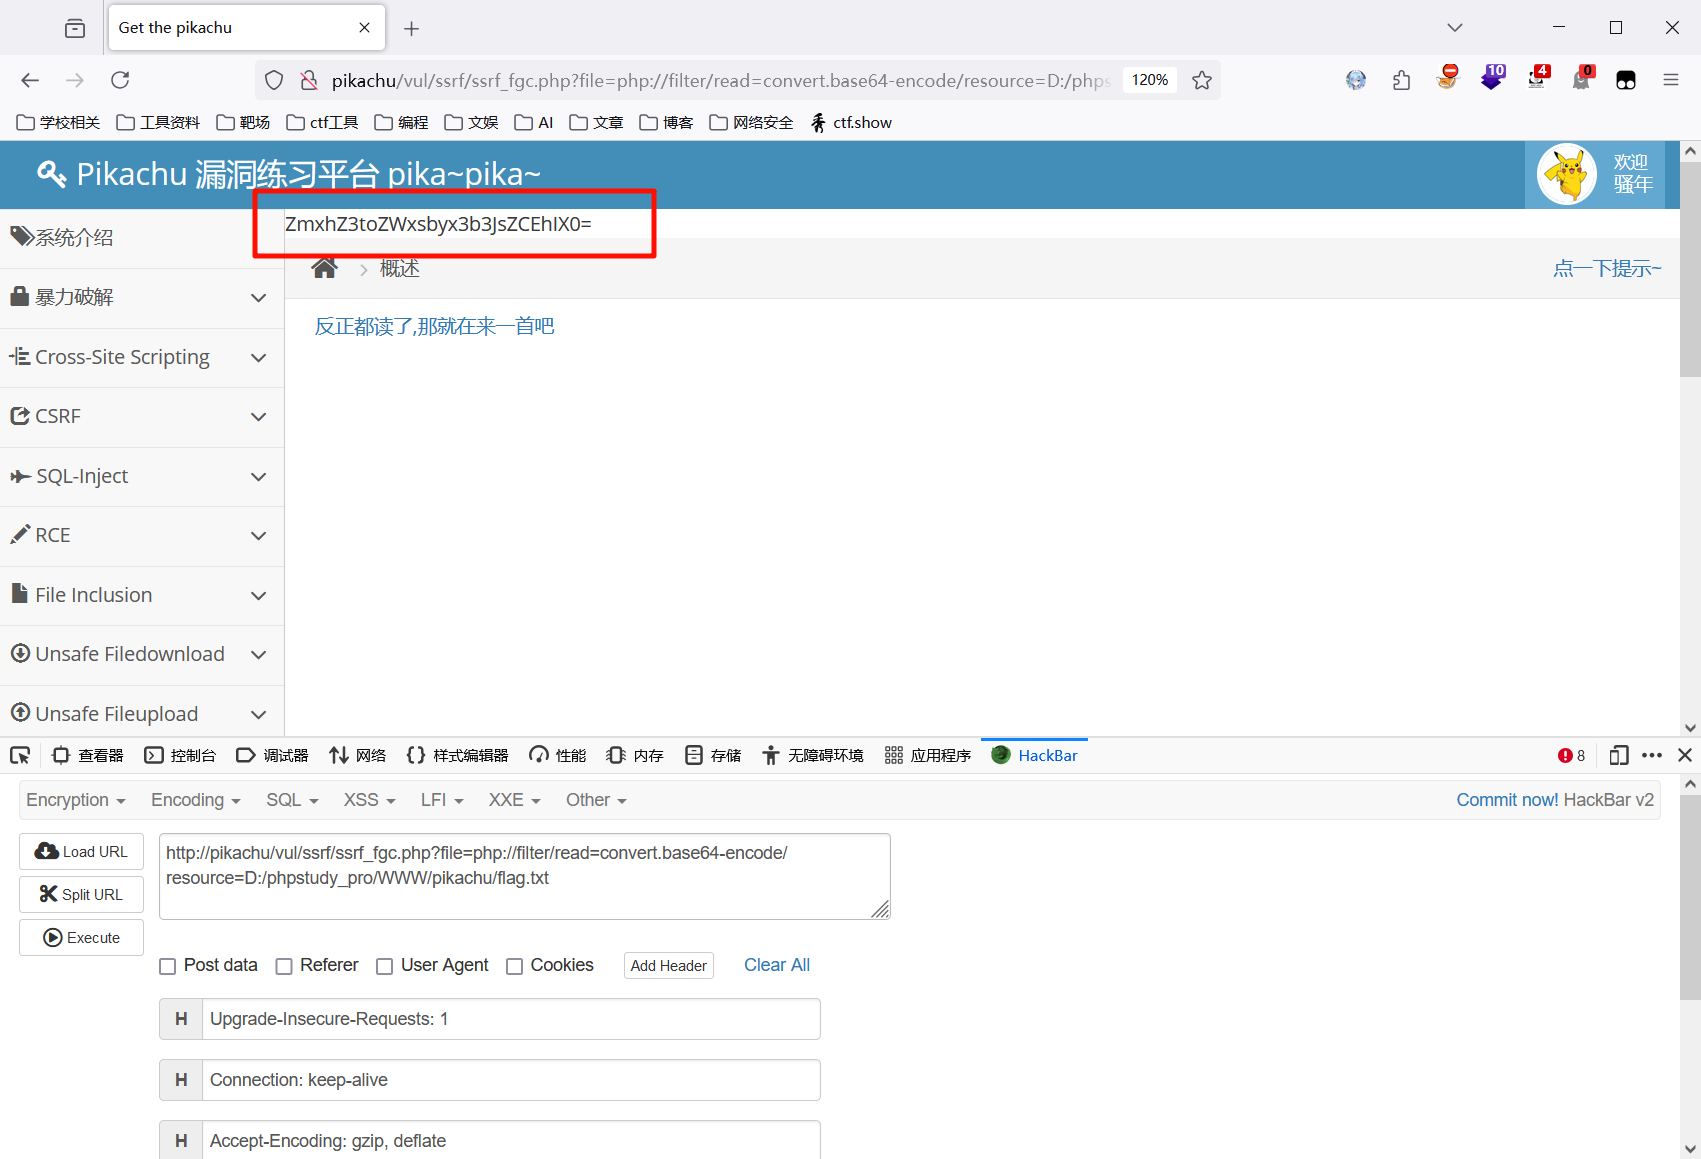Open the browser extensions puzzle icon
Image resolution: width=1701 pixels, height=1159 pixels.
tap(1401, 80)
